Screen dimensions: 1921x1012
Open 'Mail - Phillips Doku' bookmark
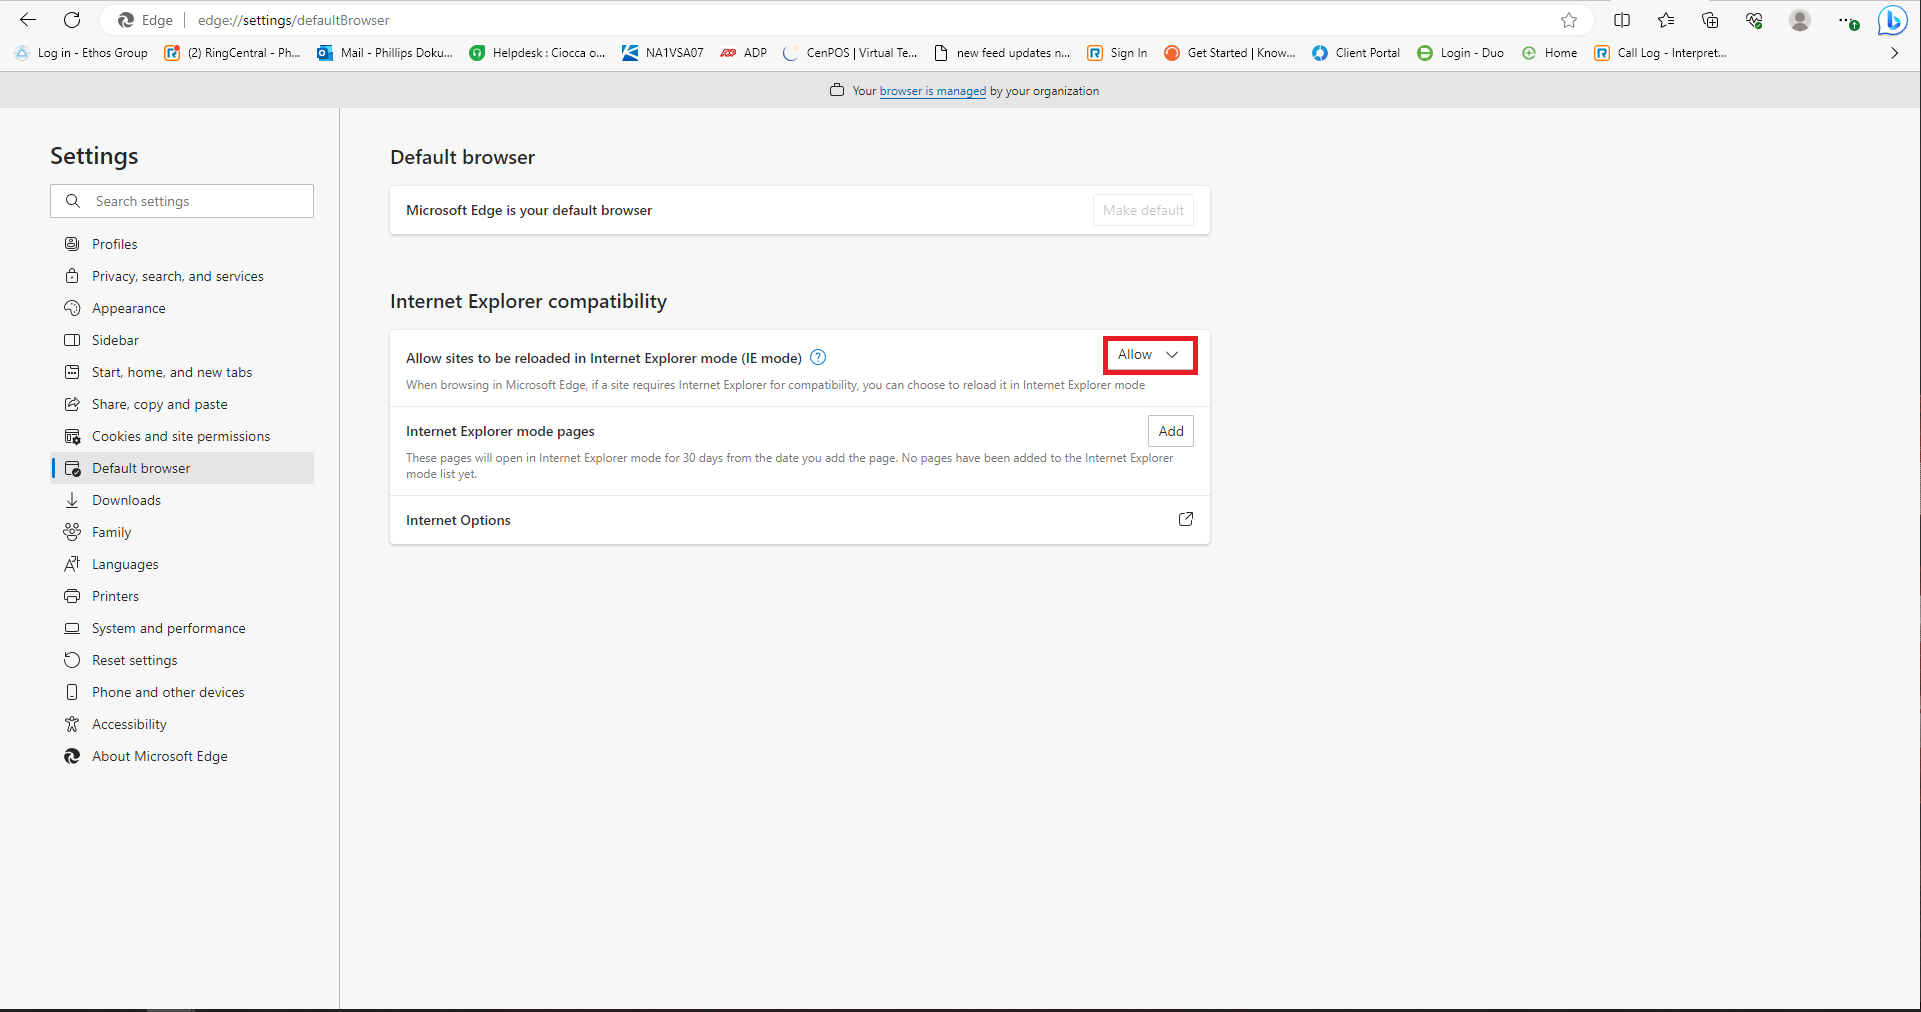385,53
